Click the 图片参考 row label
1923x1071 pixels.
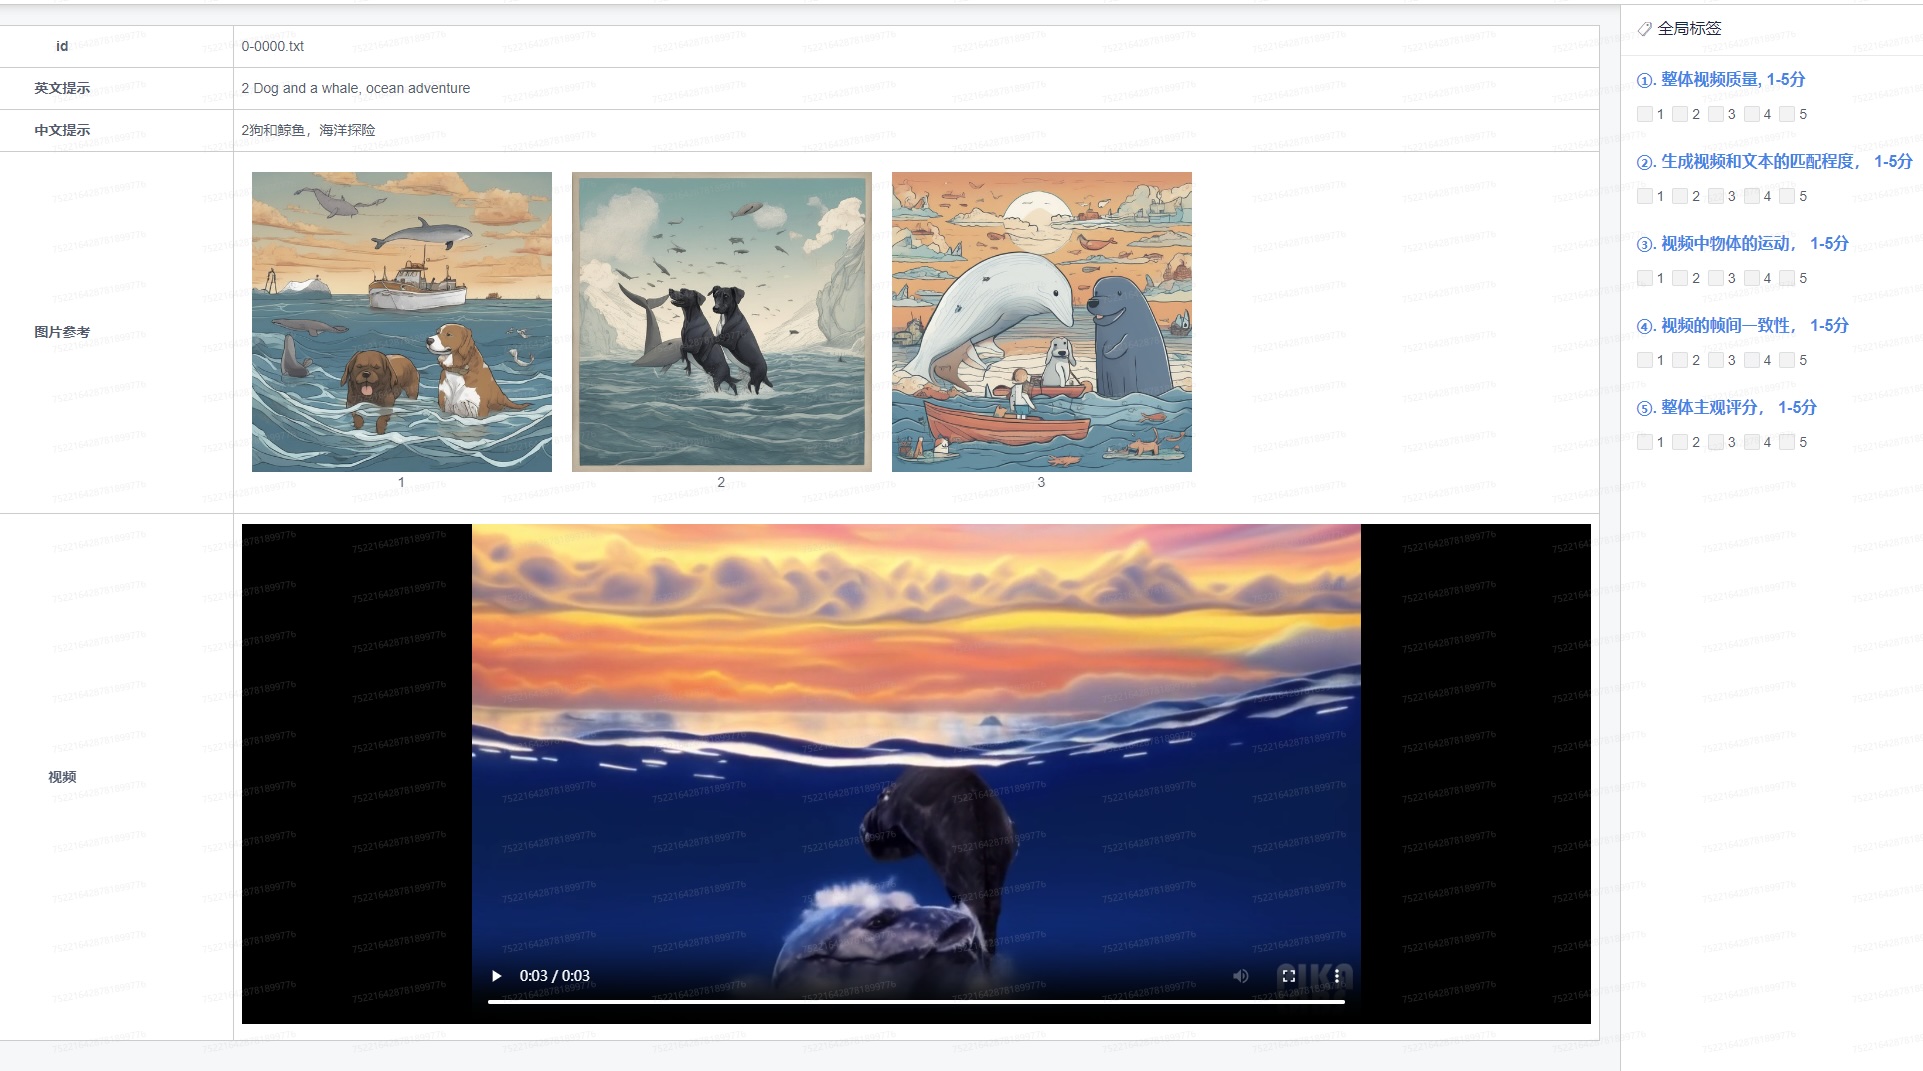click(62, 332)
